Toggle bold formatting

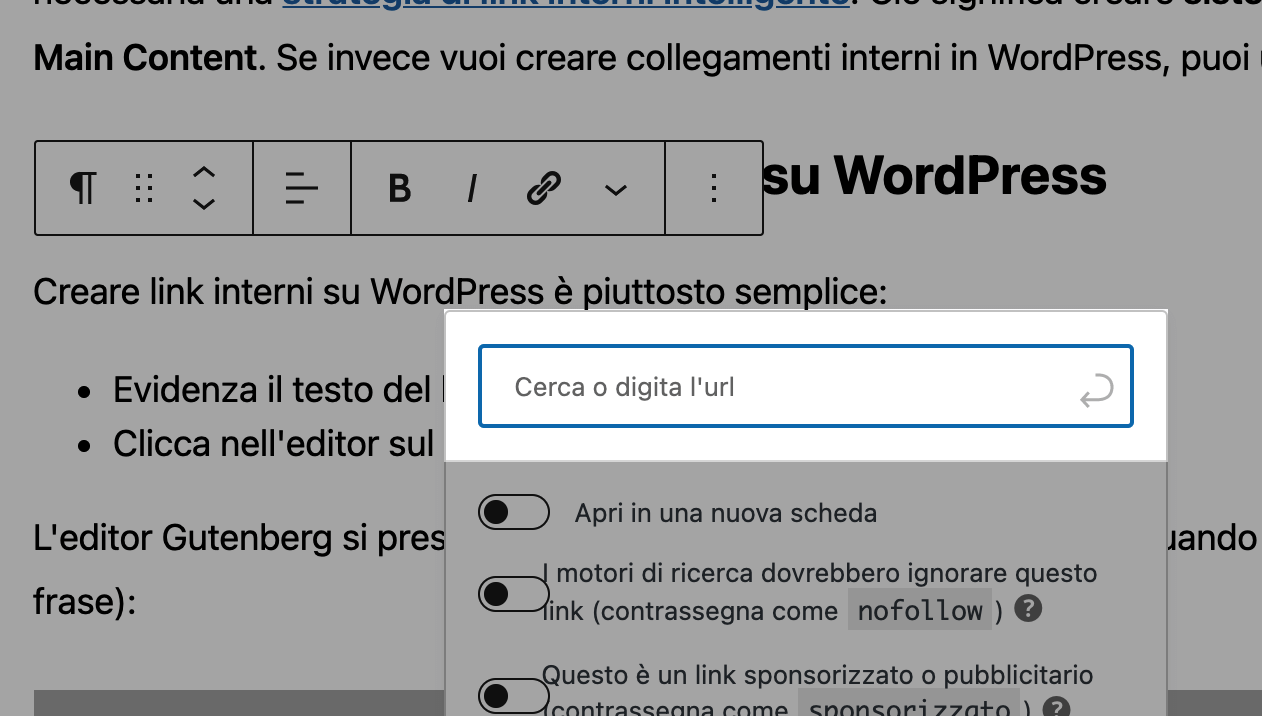pos(400,188)
